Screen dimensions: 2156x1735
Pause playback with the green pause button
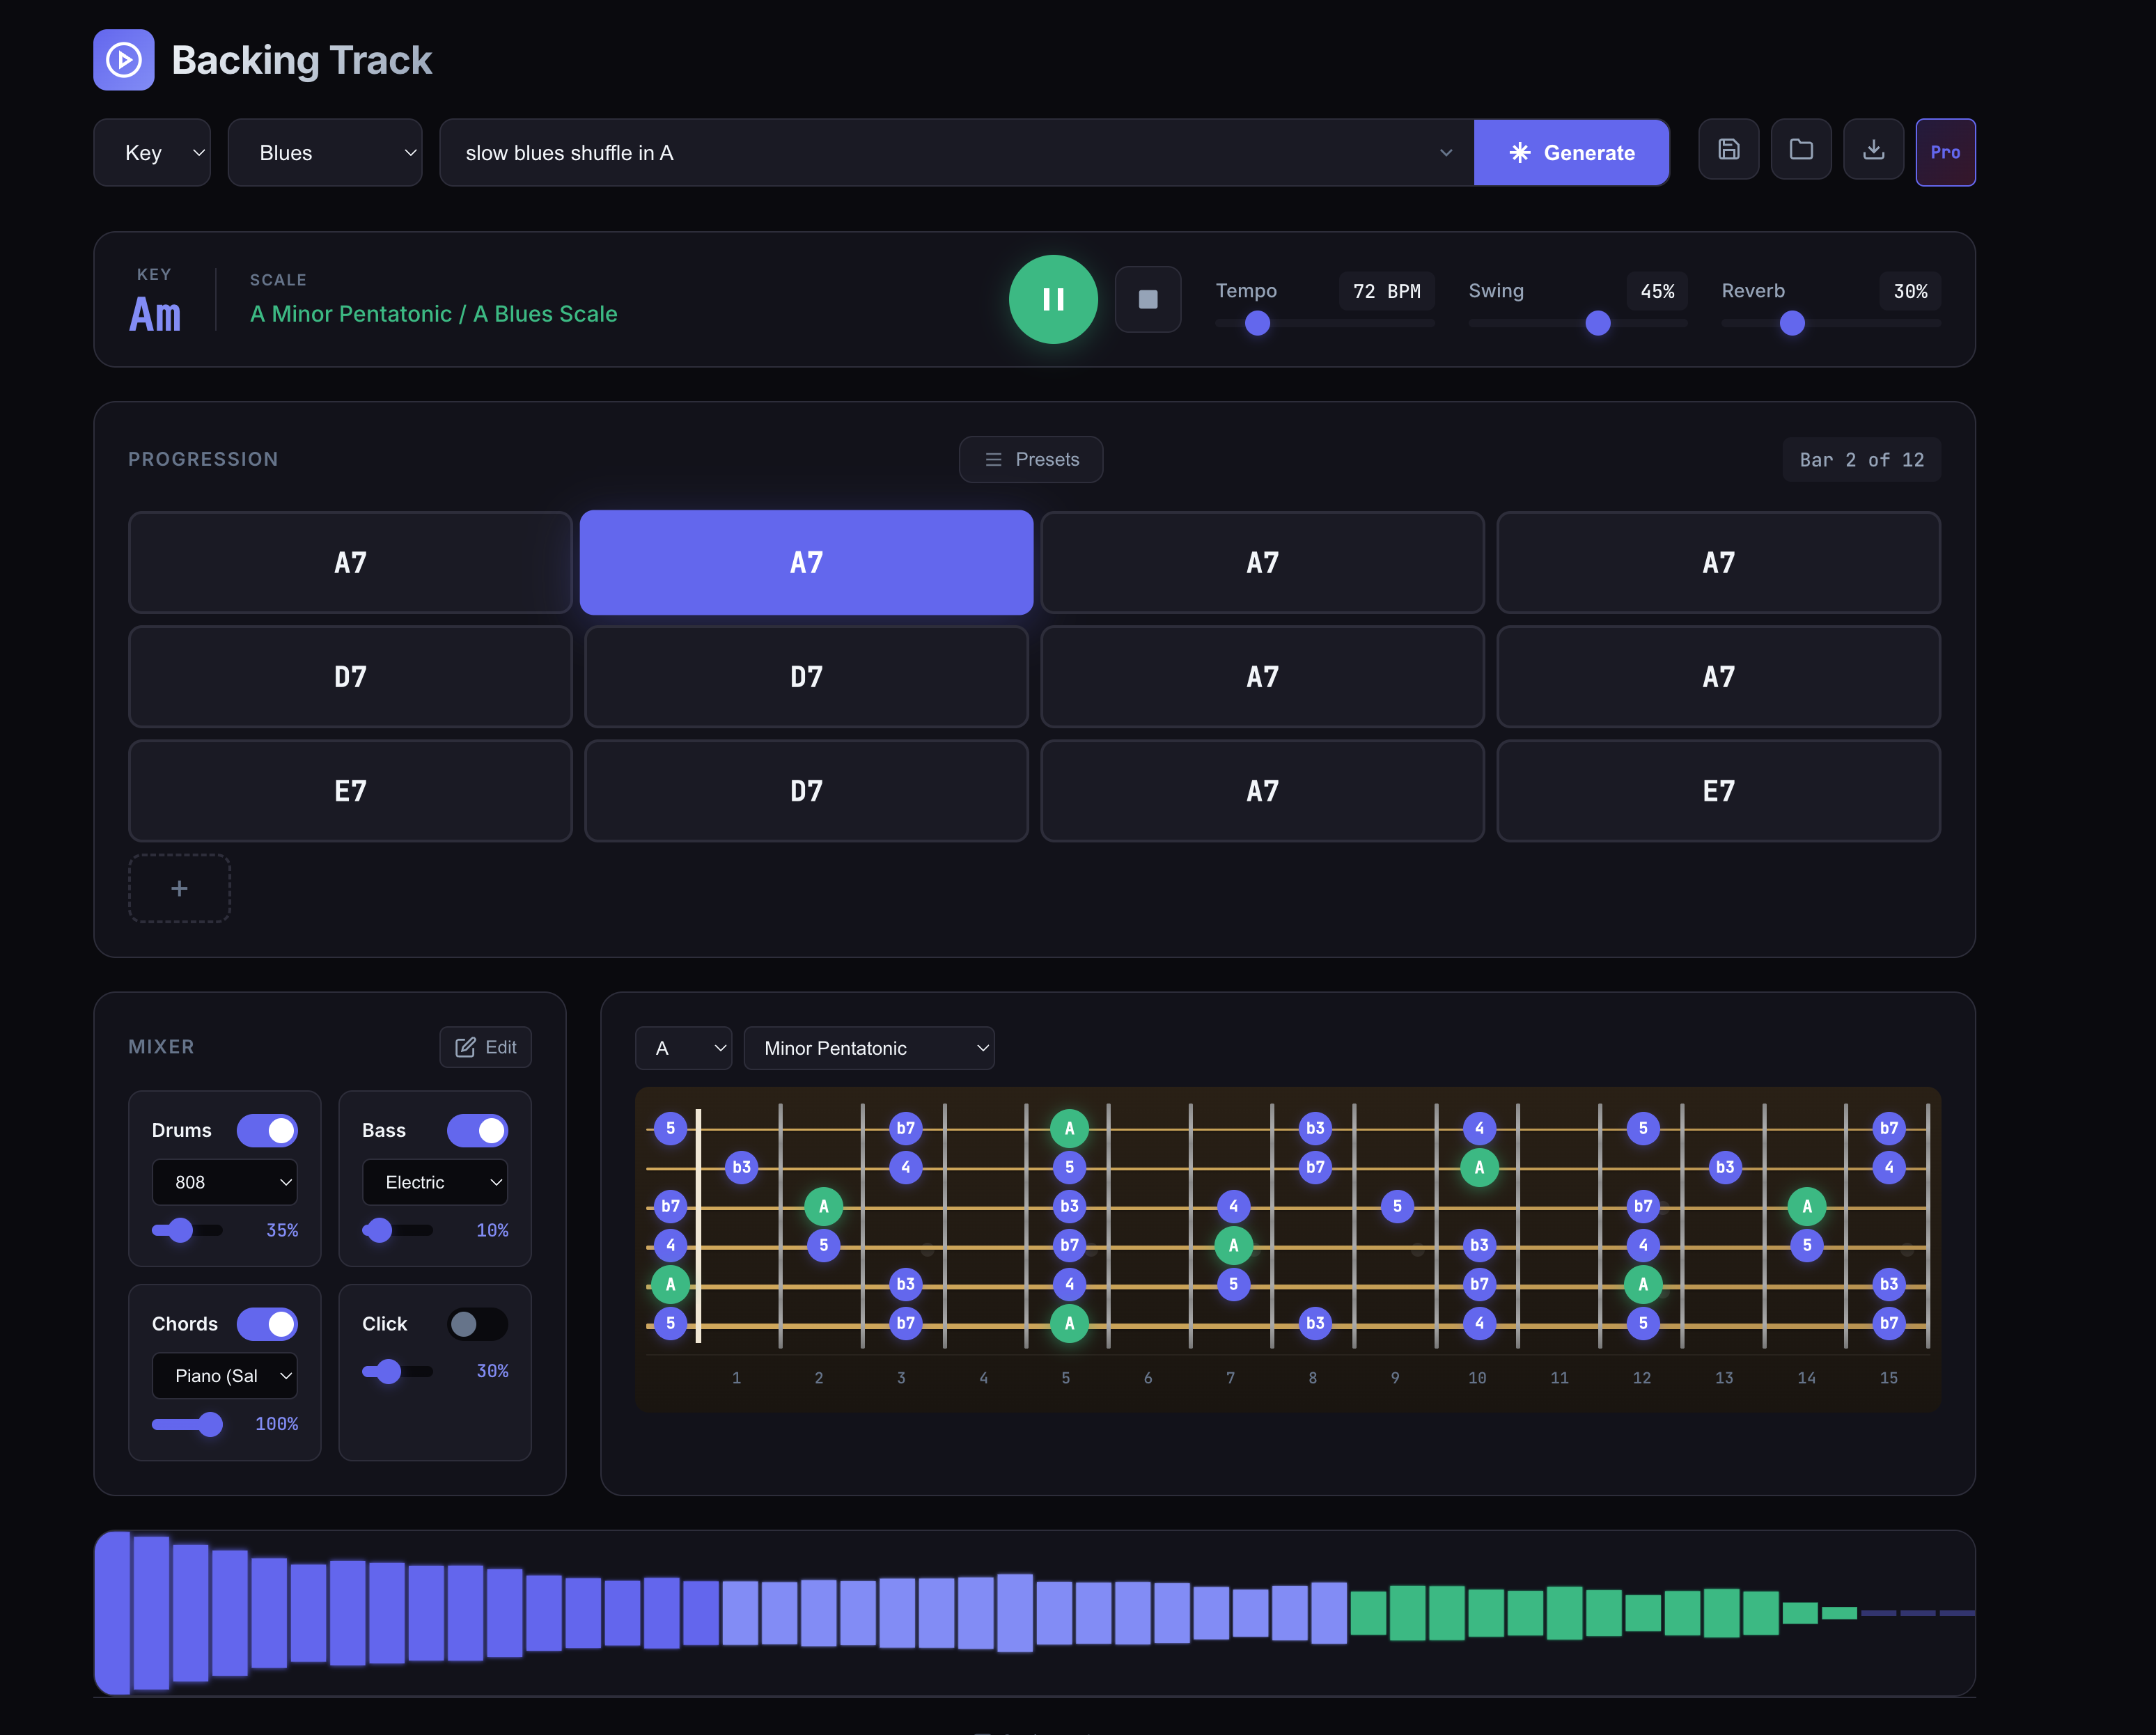(x=1053, y=299)
